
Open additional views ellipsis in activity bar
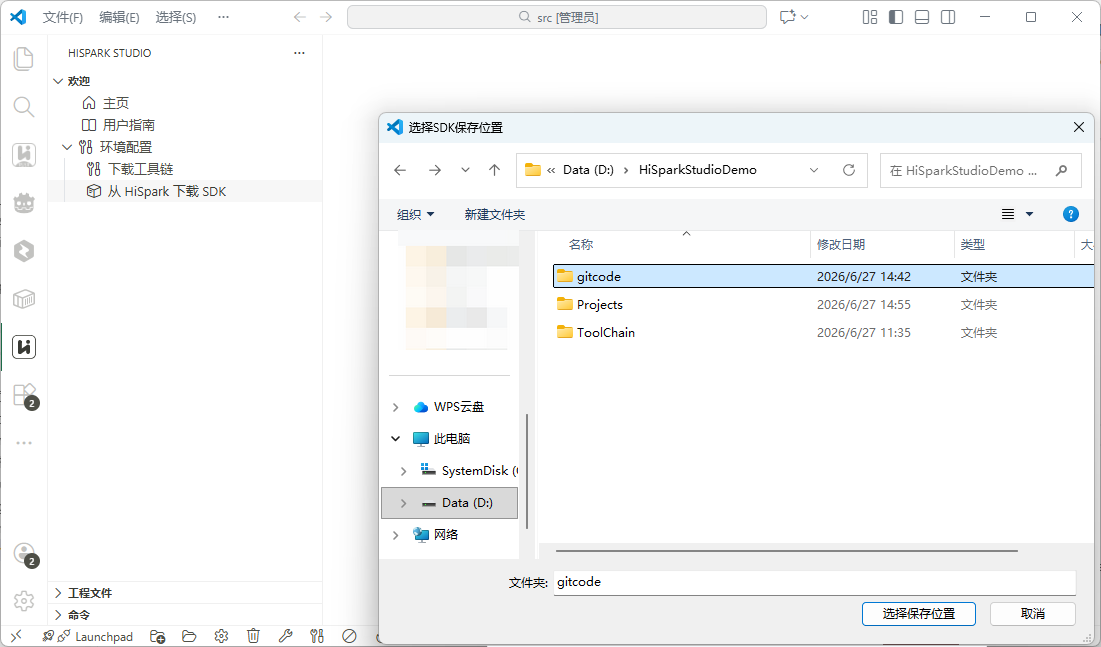24,443
